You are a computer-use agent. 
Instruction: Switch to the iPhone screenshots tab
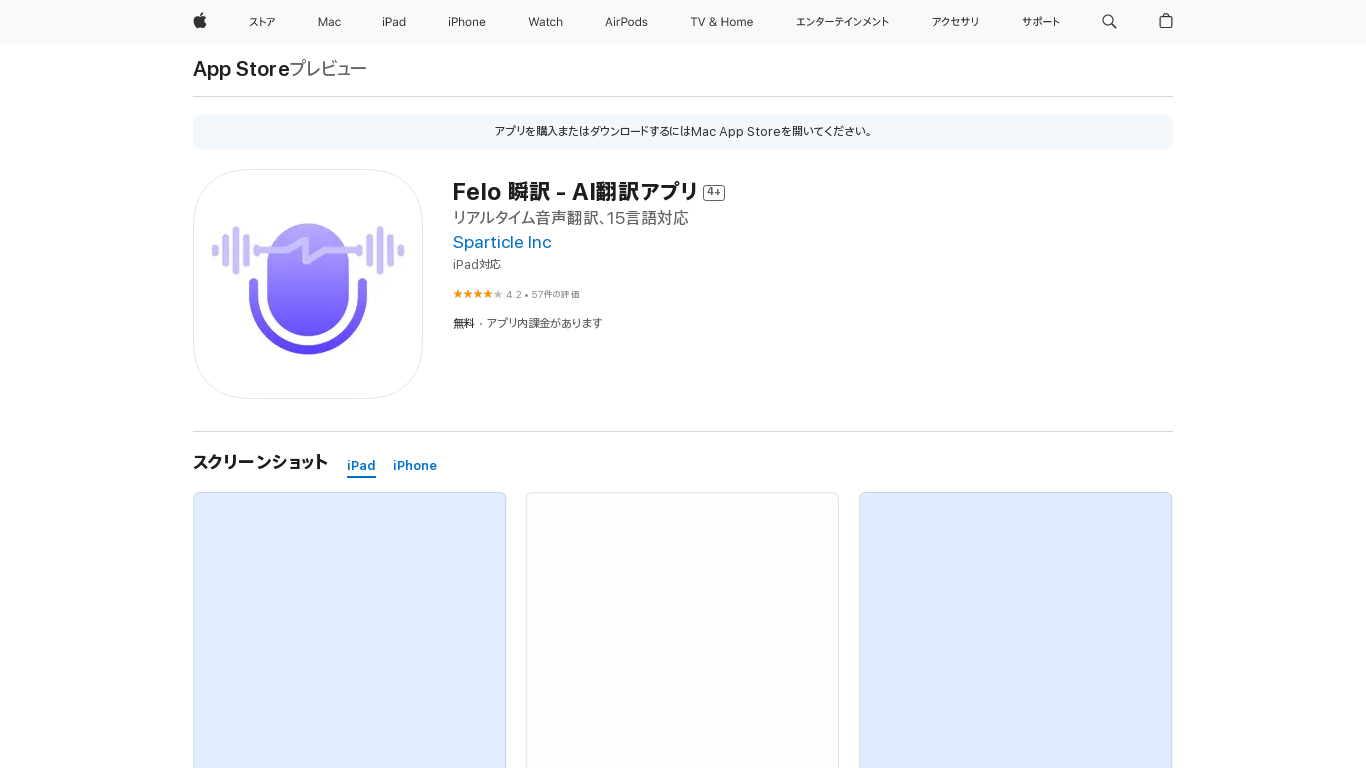point(415,466)
